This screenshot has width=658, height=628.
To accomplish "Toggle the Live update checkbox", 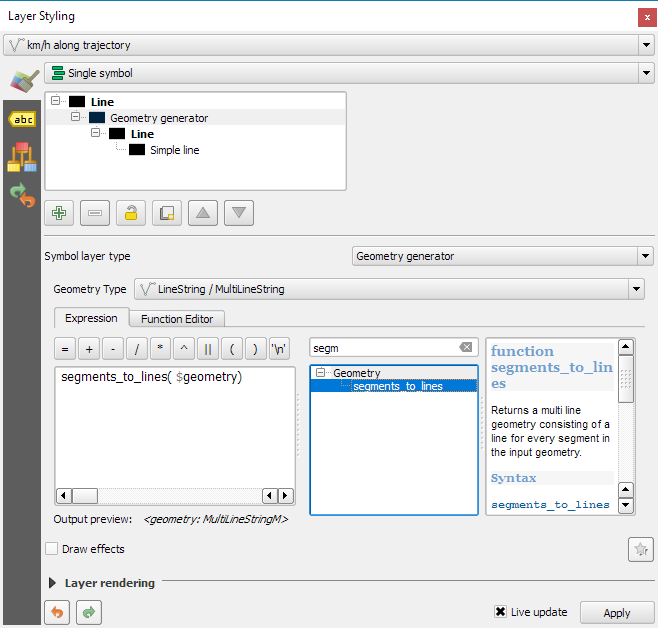I will (x=501, y=612).
